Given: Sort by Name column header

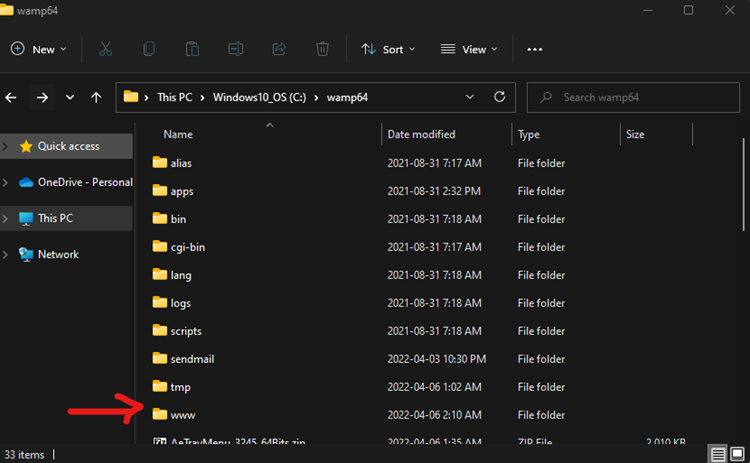Looking at the screenshot, I should click(x=178, y=134).
